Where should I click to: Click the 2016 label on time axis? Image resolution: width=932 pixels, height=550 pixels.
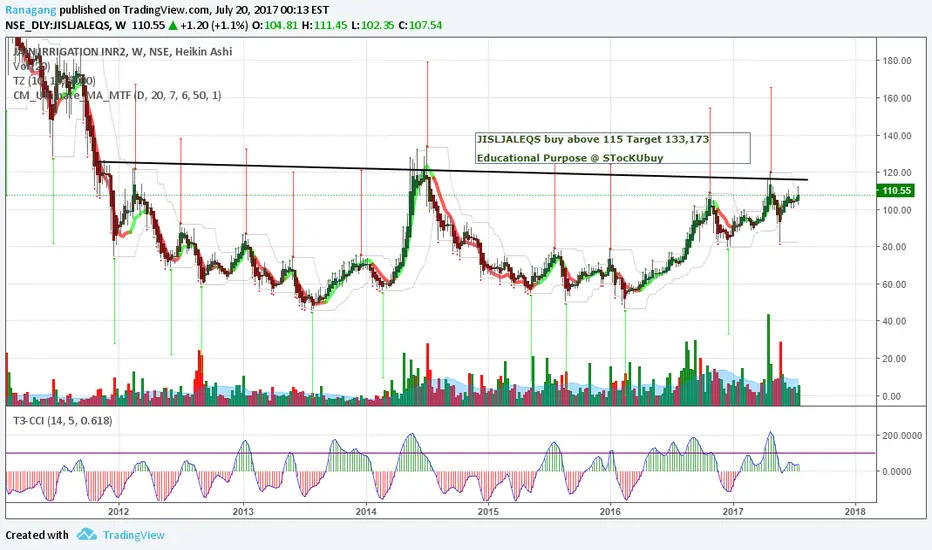pyautogui.click(x=610, y=511)
